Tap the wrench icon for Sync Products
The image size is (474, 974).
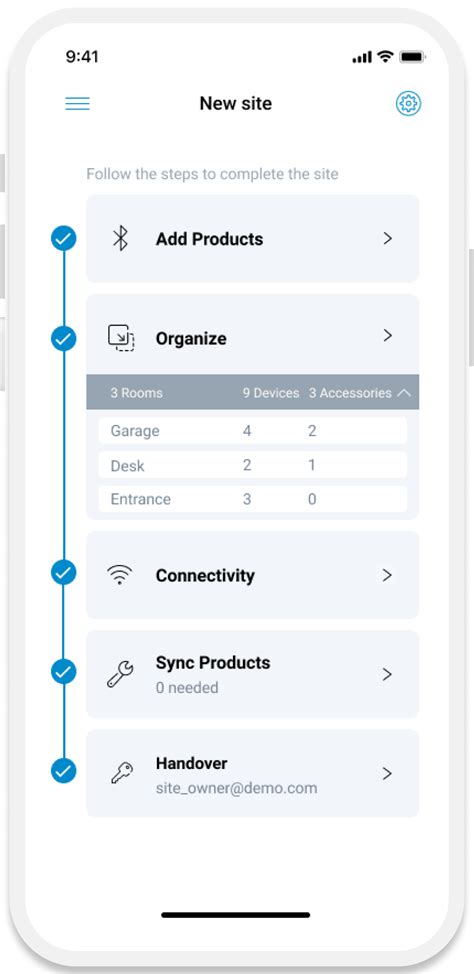point(120,675)
